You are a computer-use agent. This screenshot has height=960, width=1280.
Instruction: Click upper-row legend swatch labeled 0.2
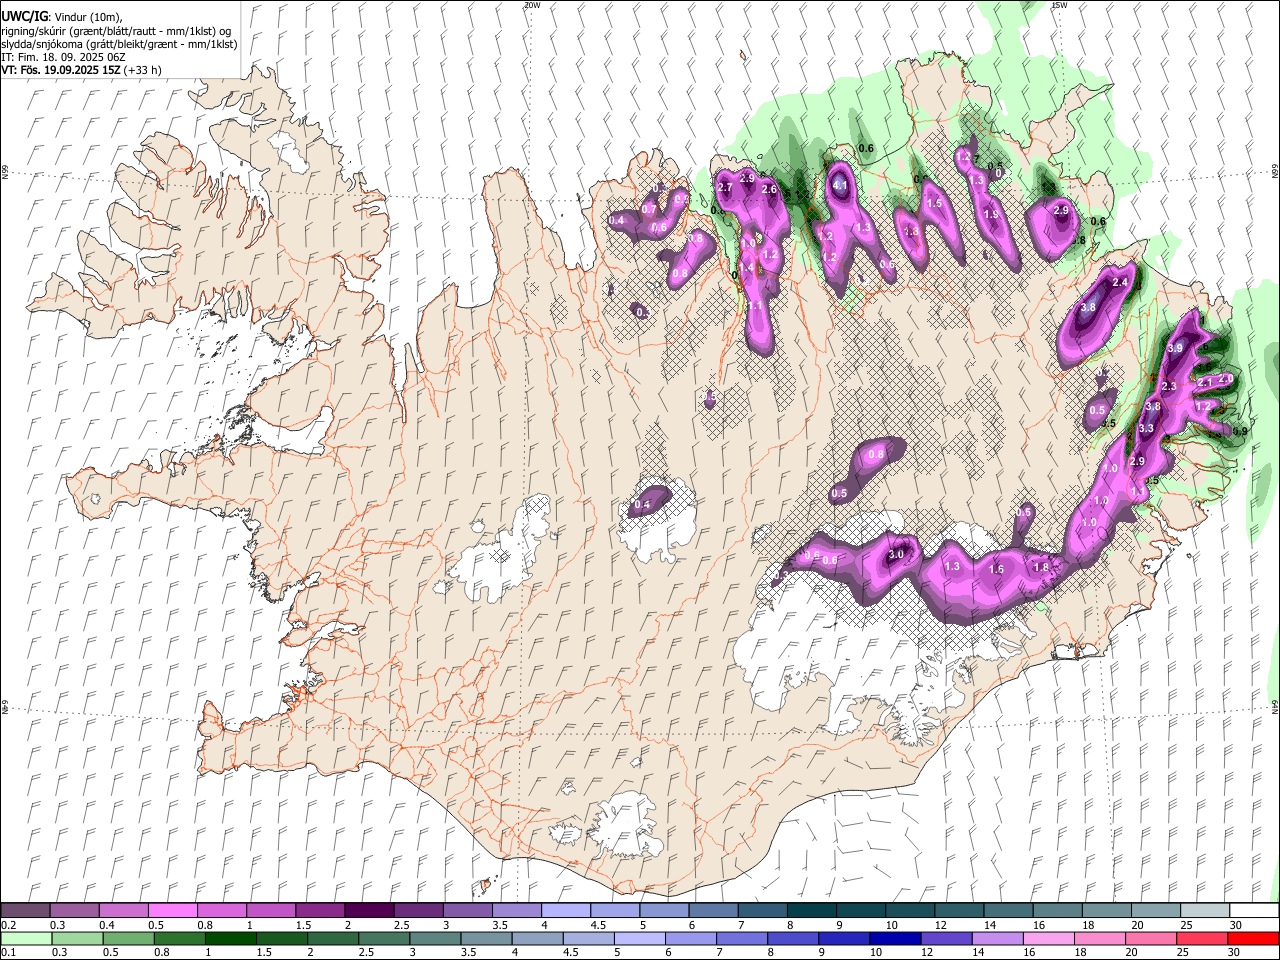point(25,911)
